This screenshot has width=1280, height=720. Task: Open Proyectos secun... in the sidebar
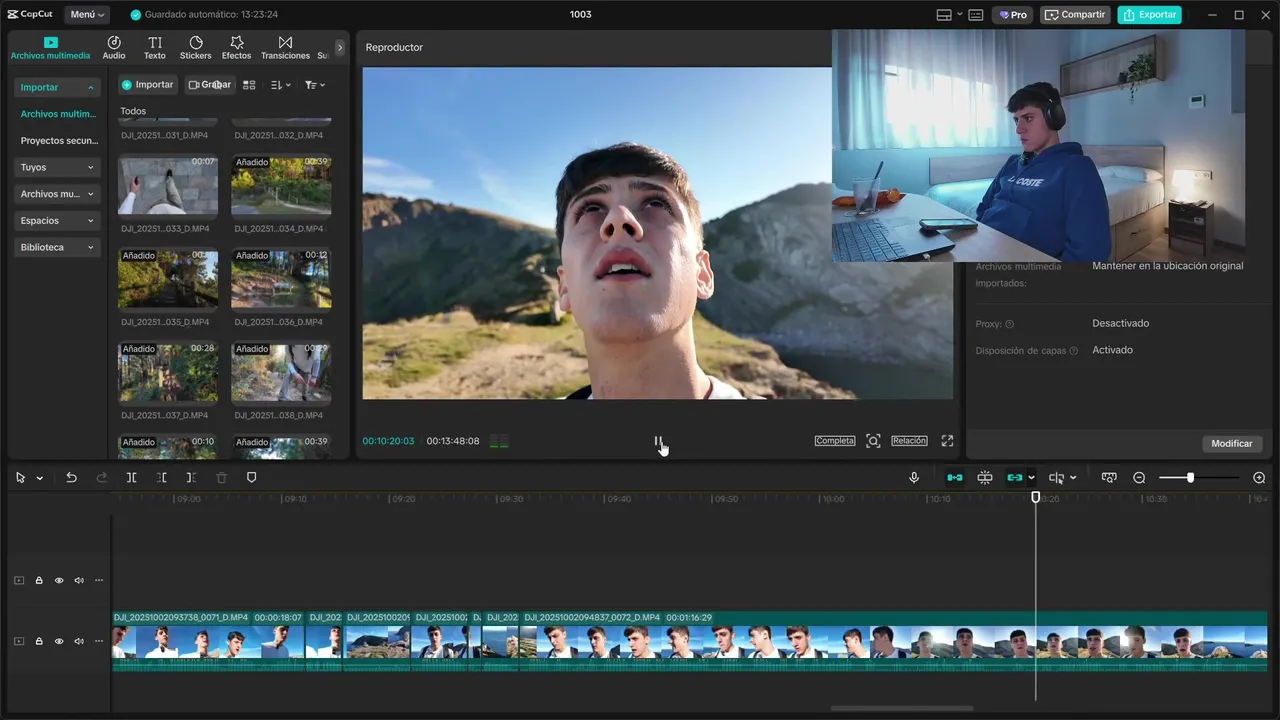pyautogui.click(x=58, y=141)
